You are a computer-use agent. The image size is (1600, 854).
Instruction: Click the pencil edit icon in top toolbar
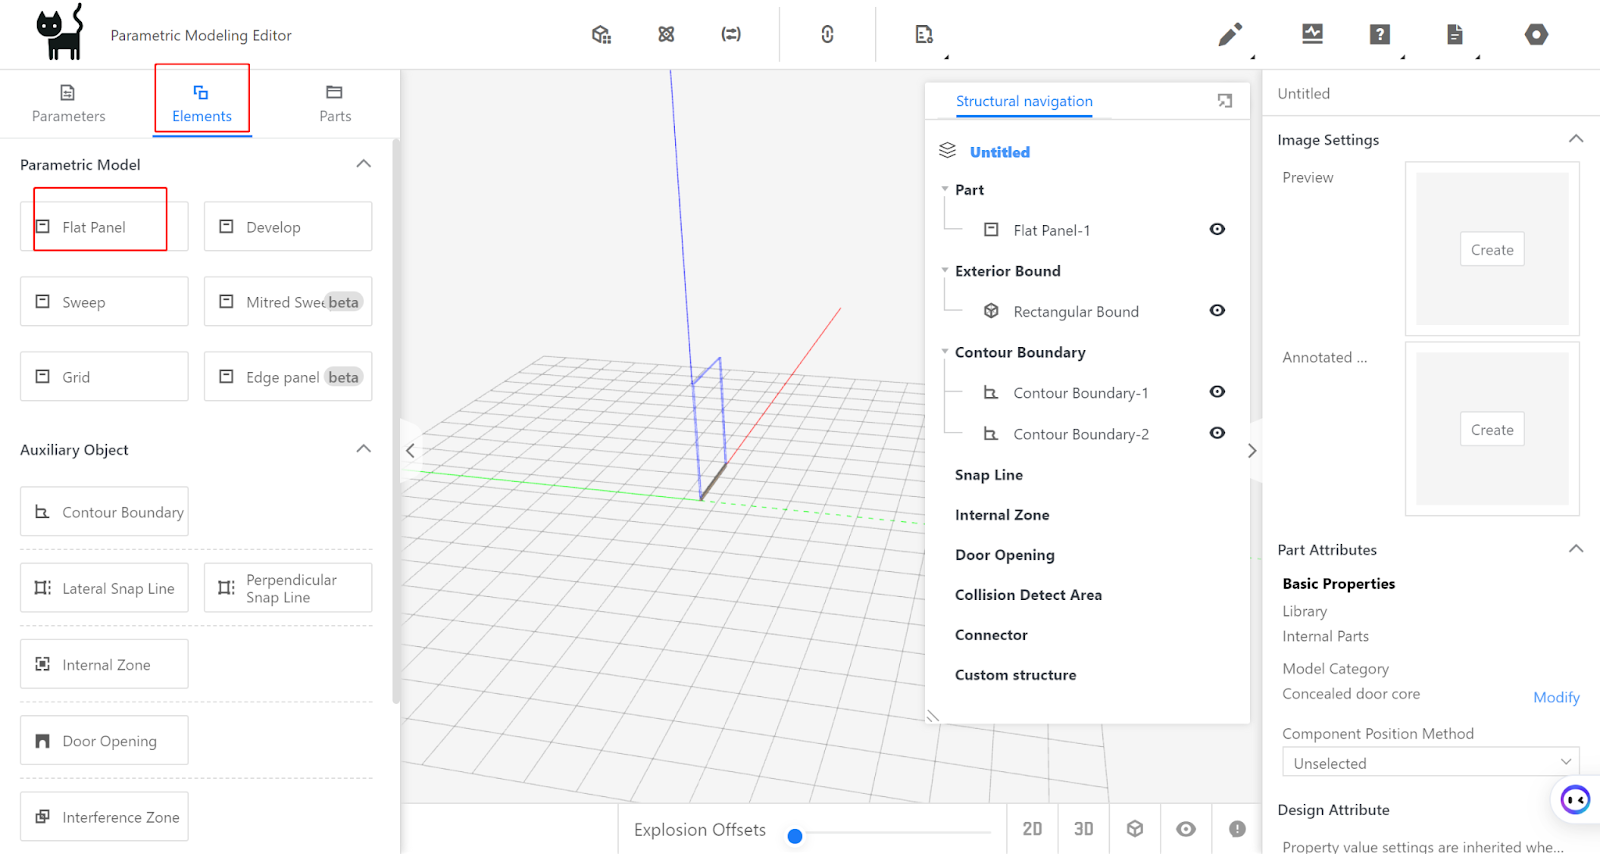tap(1230, 35)
